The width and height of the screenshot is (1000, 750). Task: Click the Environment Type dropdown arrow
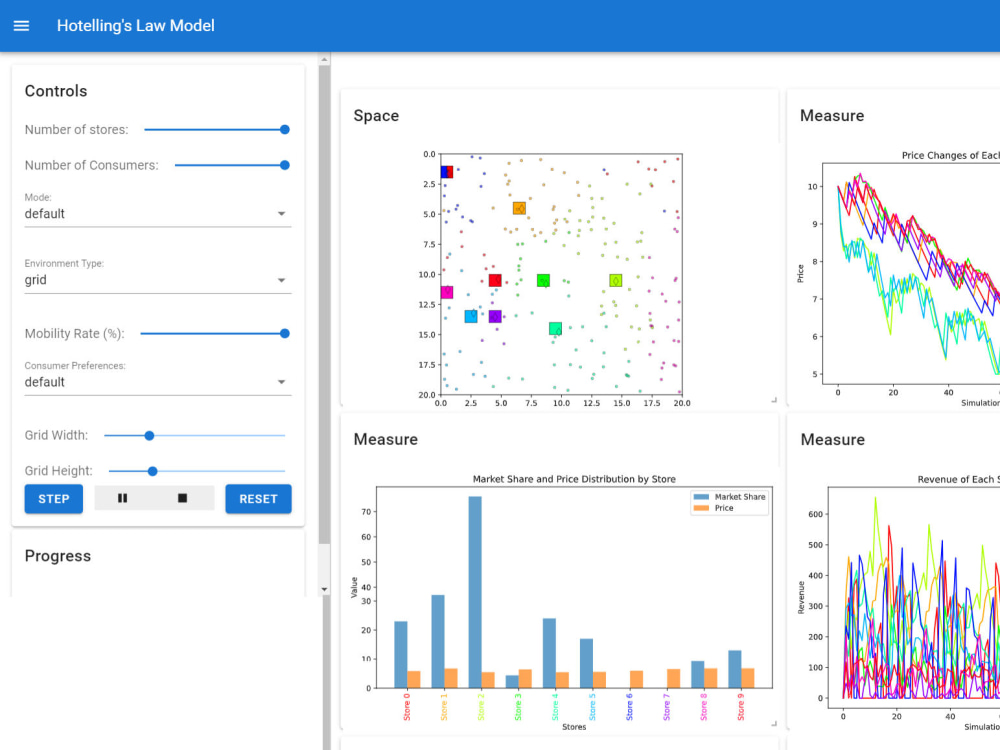281,280
